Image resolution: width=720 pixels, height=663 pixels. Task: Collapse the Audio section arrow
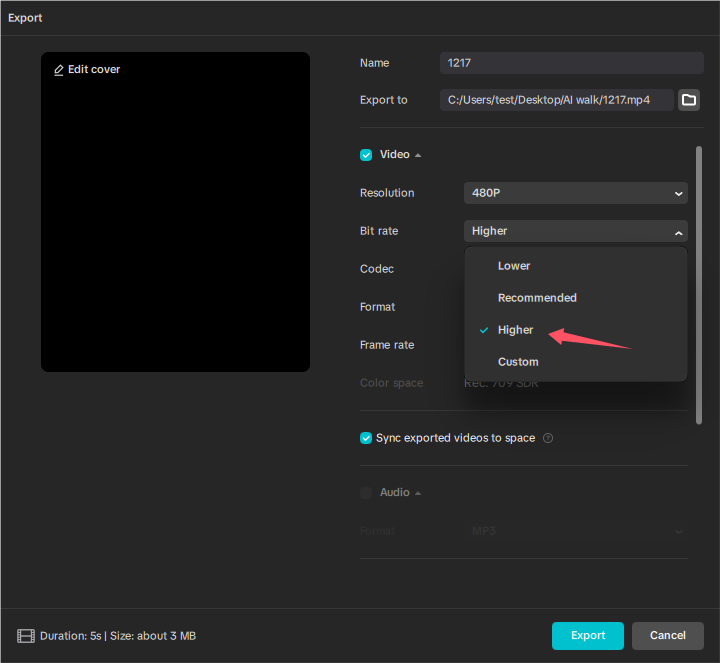pyautogui.click(x=418, y=493)
